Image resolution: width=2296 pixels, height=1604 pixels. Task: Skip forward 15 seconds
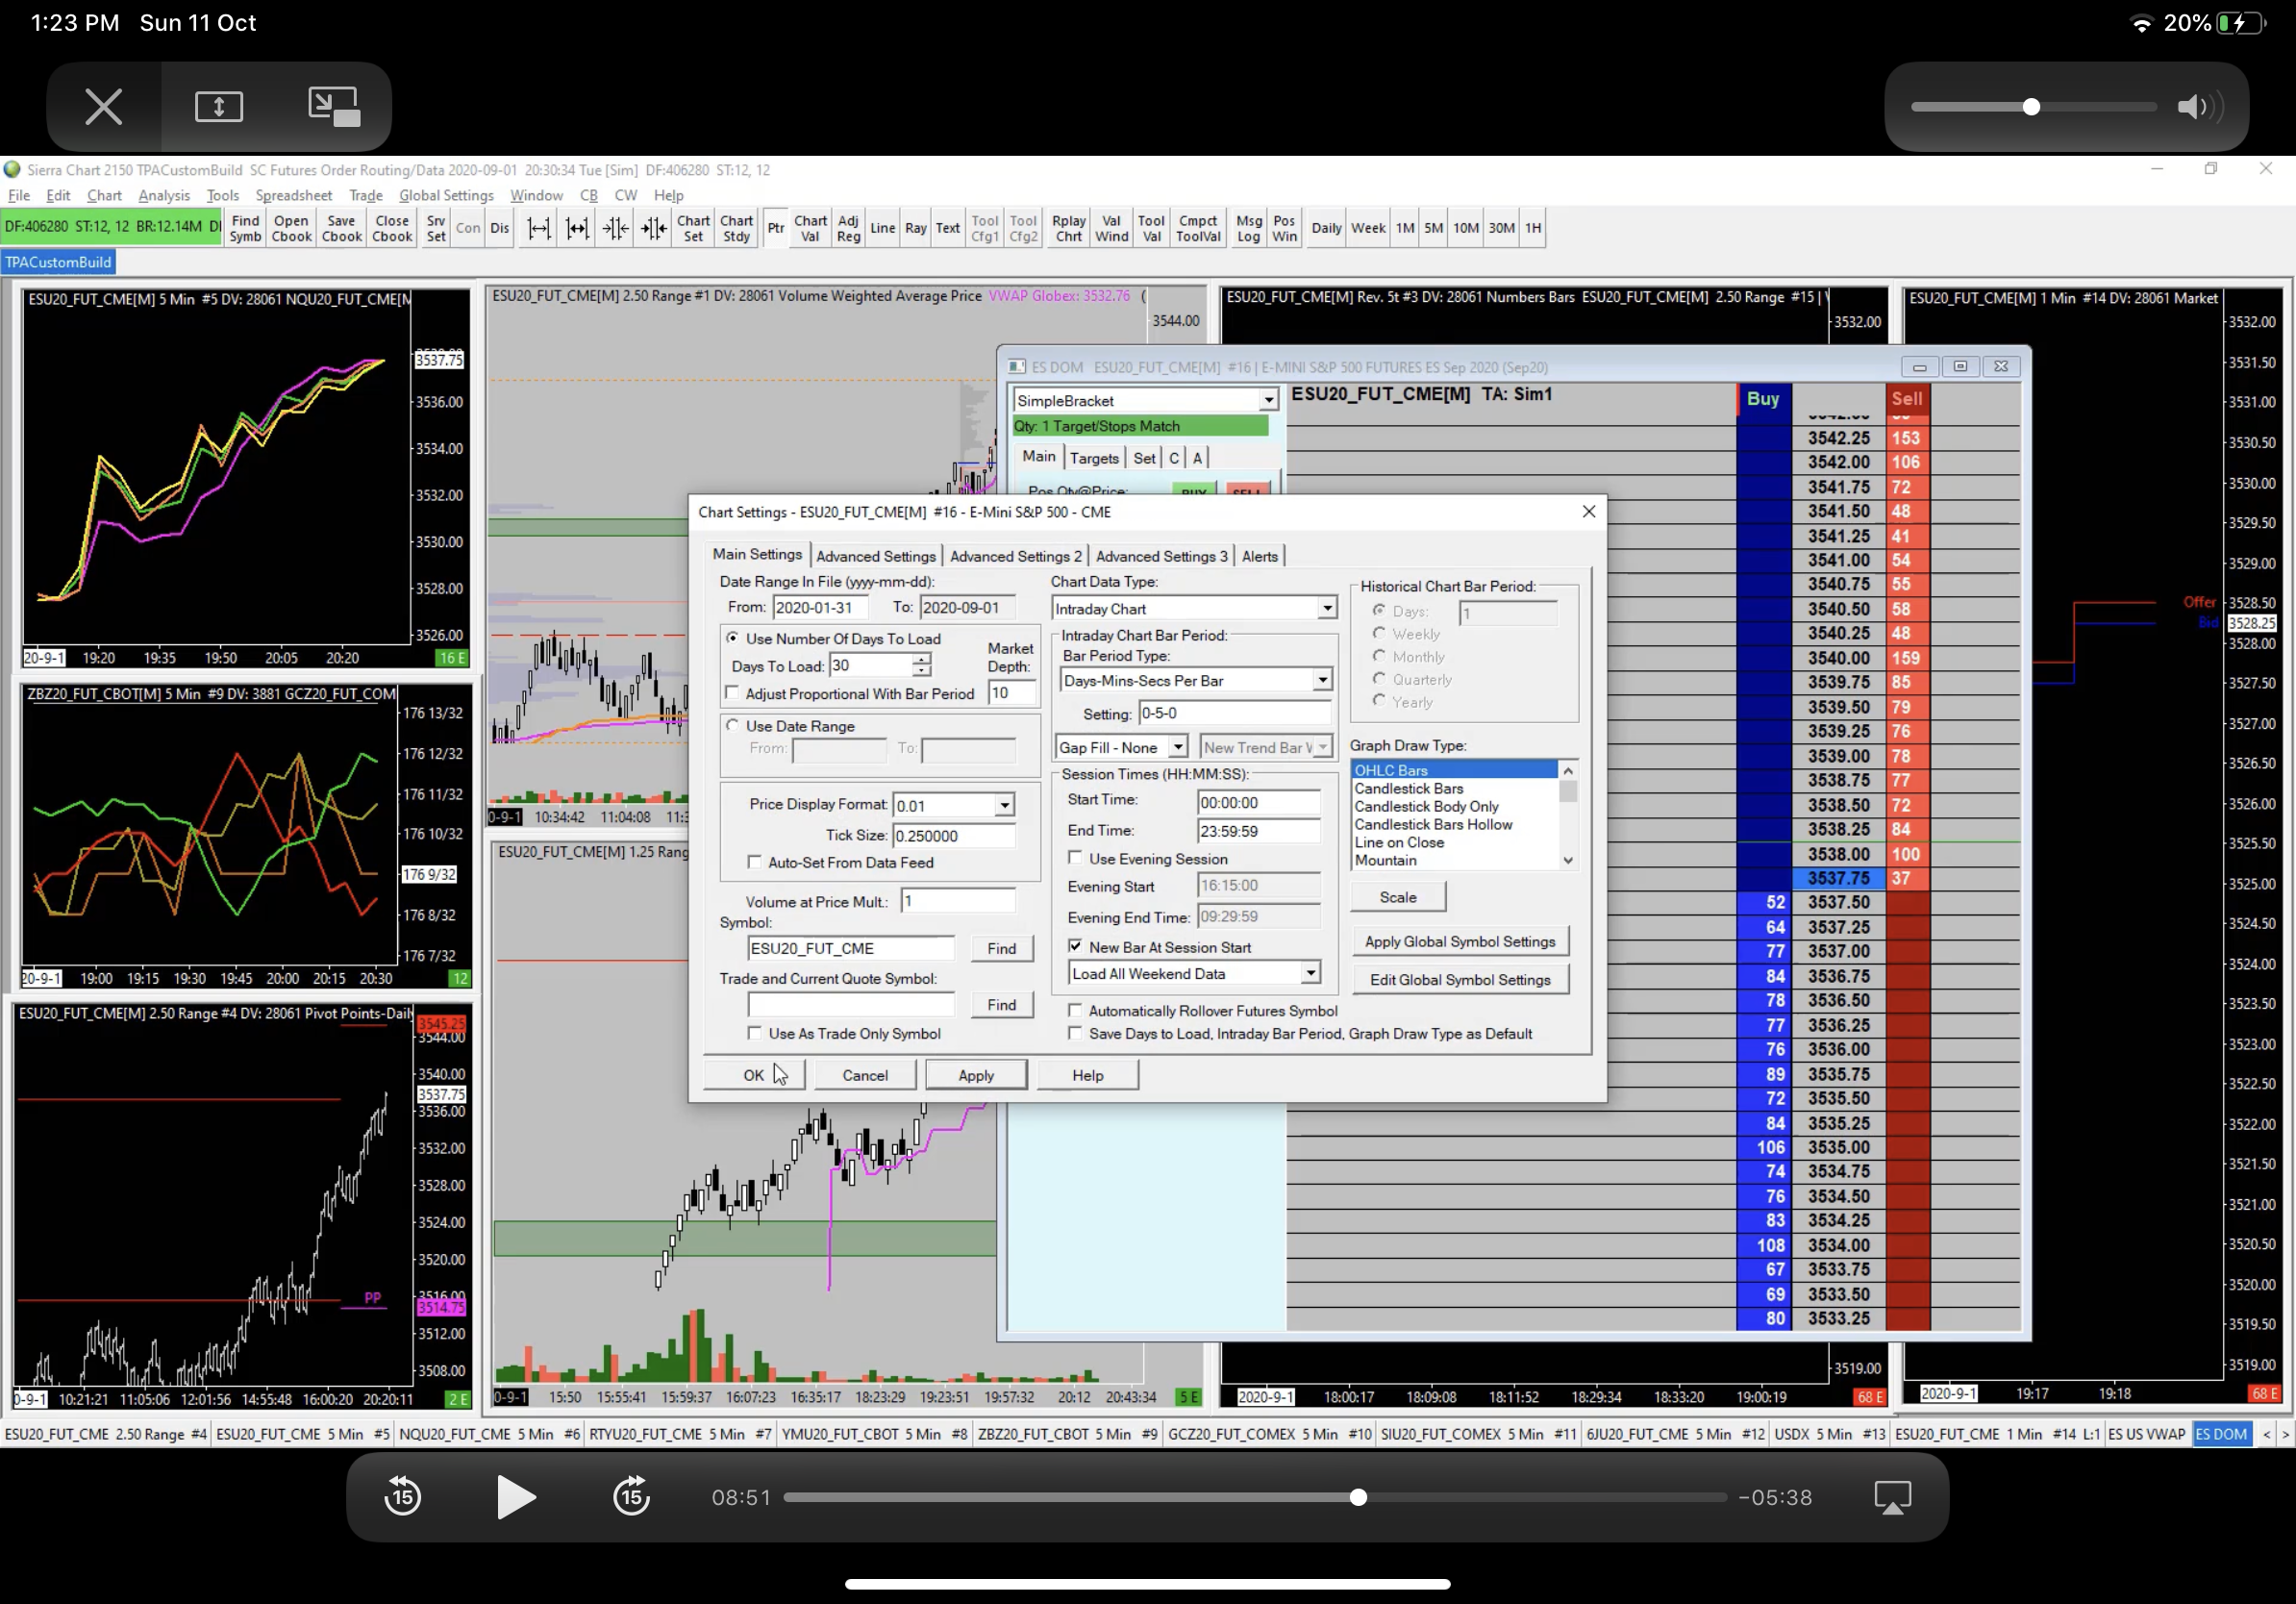[x=631, y=1497]
